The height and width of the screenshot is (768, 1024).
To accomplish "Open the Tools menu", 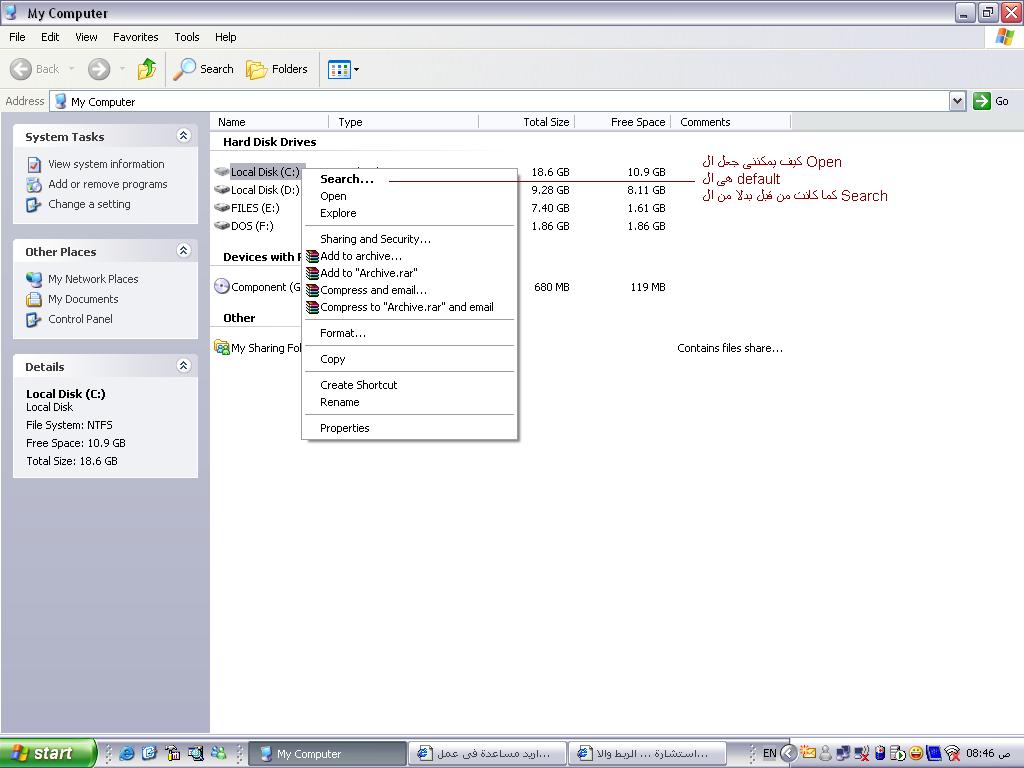I will coord(187,37).
